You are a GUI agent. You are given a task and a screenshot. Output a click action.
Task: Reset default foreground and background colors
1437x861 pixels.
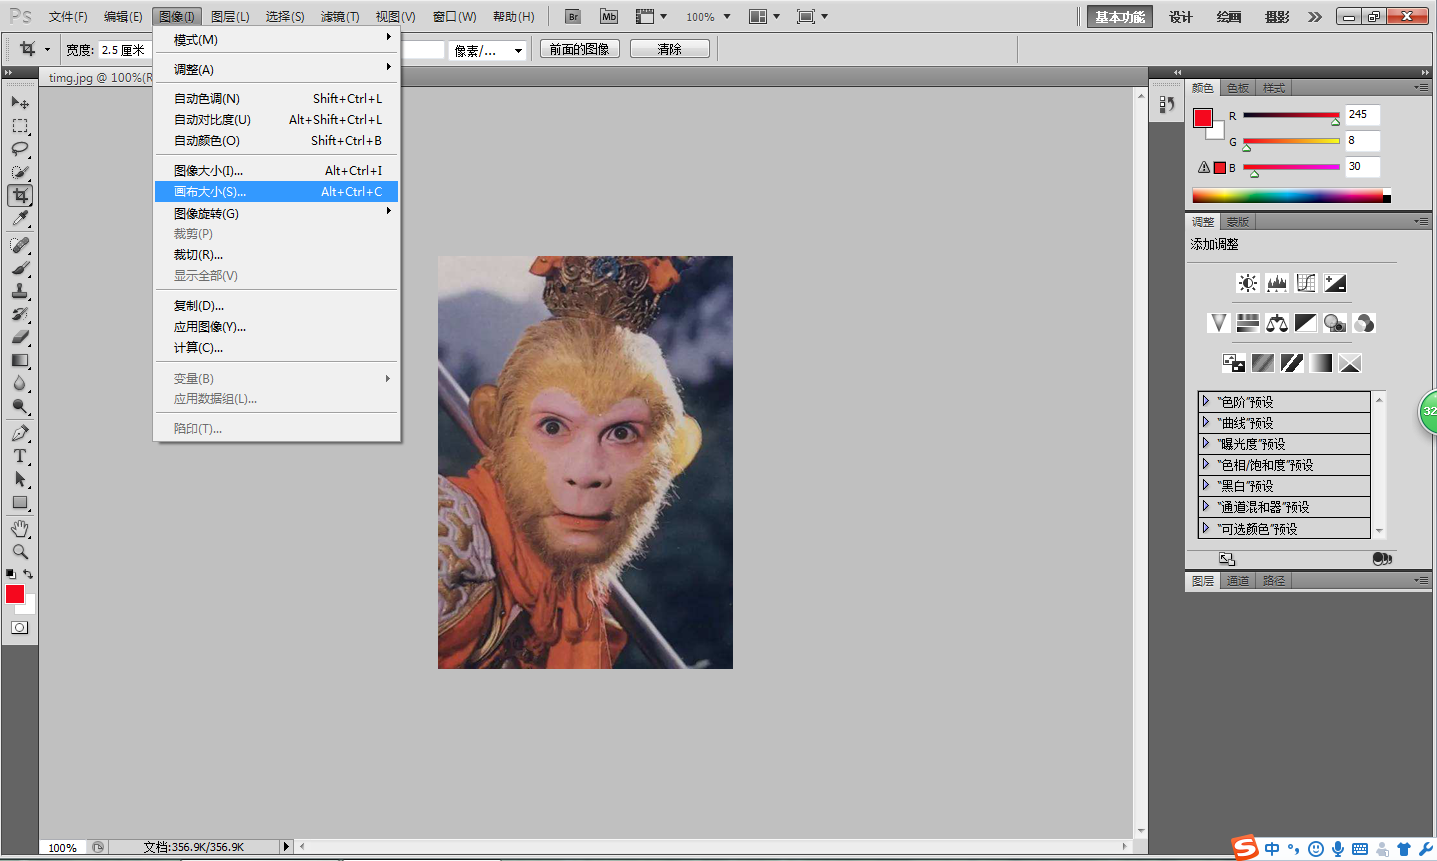pos(10,574)
